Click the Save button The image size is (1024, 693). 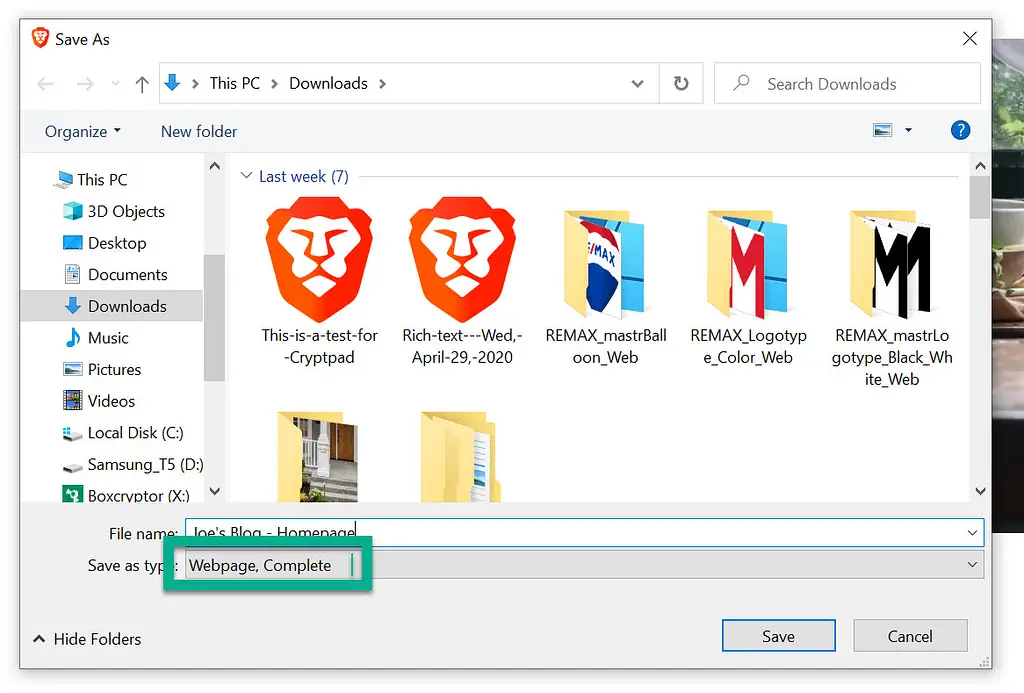pyautogui.click(x=778, y=635)
